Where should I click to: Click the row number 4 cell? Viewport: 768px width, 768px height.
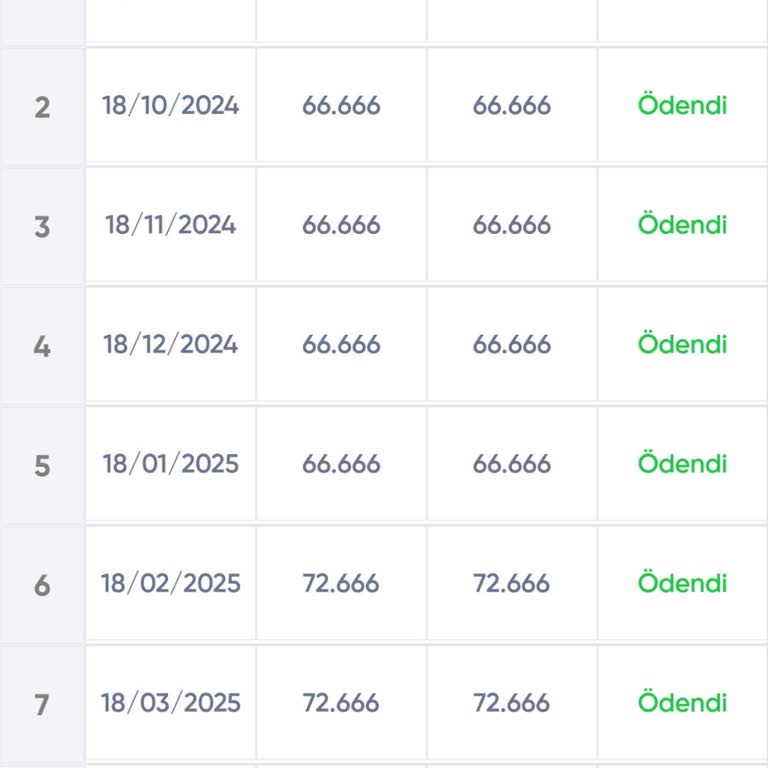pos(42,346)
